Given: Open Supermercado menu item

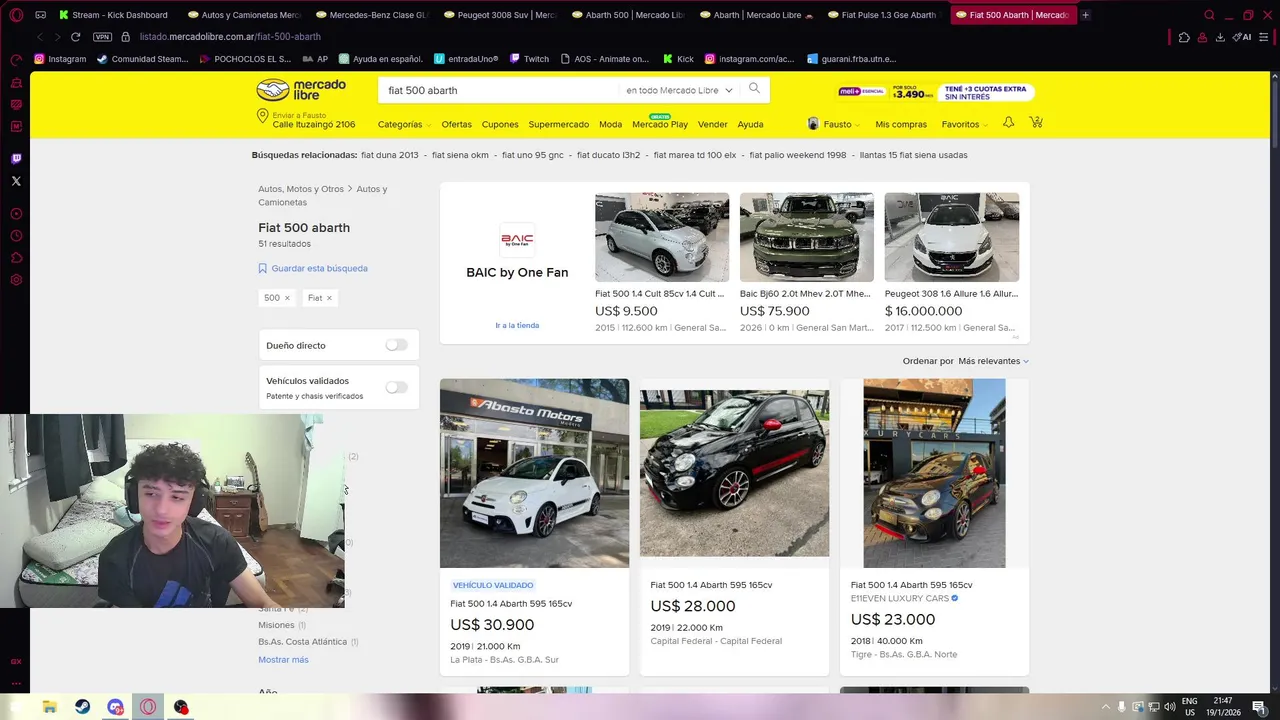Looking at the screenshot, I should coord(558,125).
